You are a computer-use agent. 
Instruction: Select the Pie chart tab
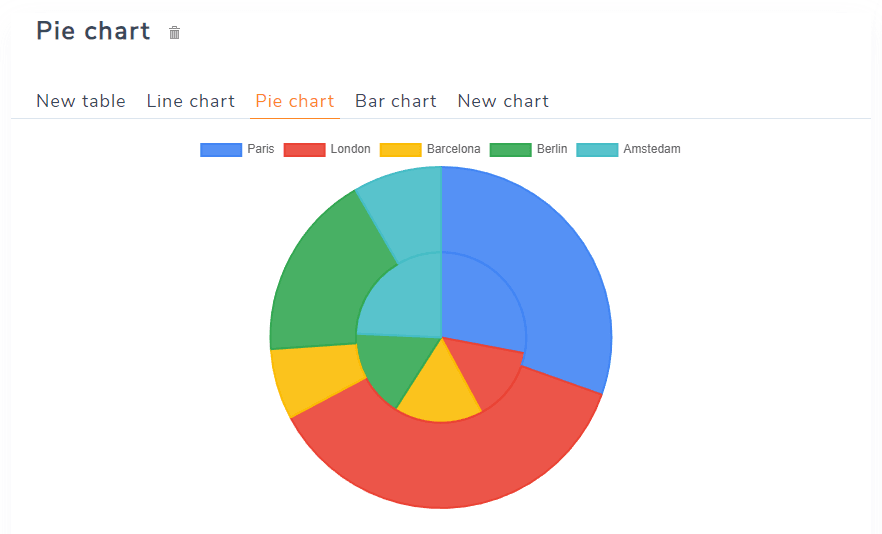pos(295,101)
